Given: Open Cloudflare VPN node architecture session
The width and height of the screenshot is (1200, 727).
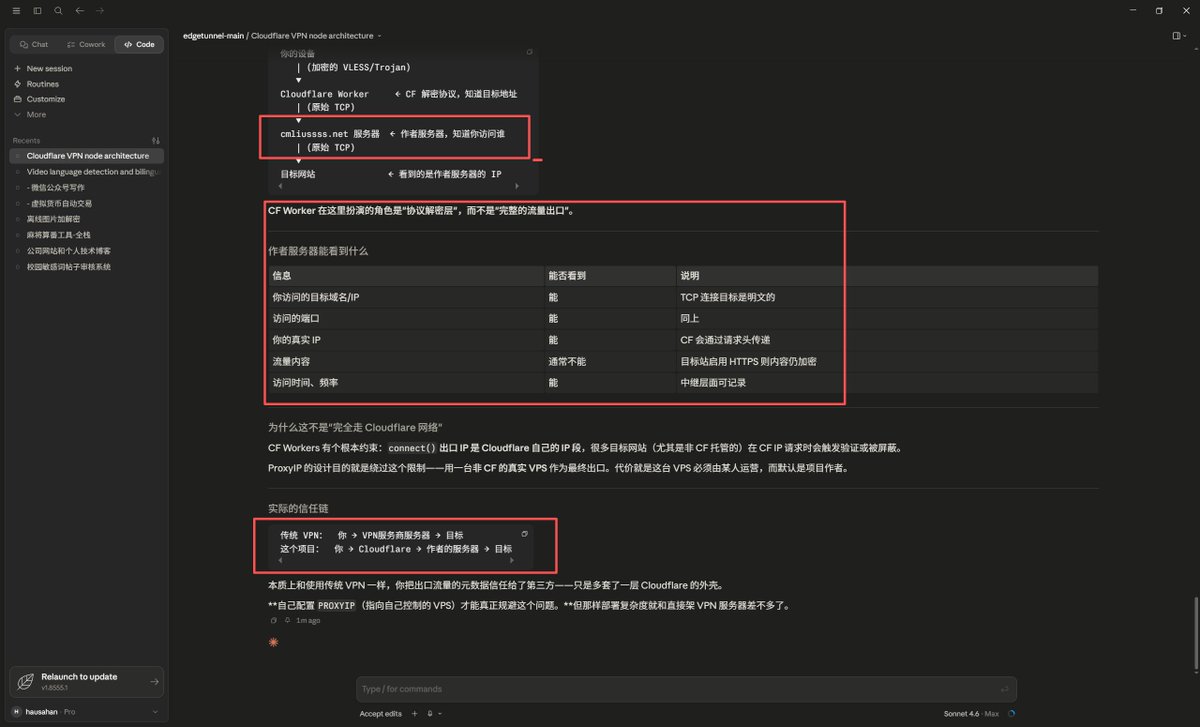Looking at the screenshot, I should pos(86,156).
